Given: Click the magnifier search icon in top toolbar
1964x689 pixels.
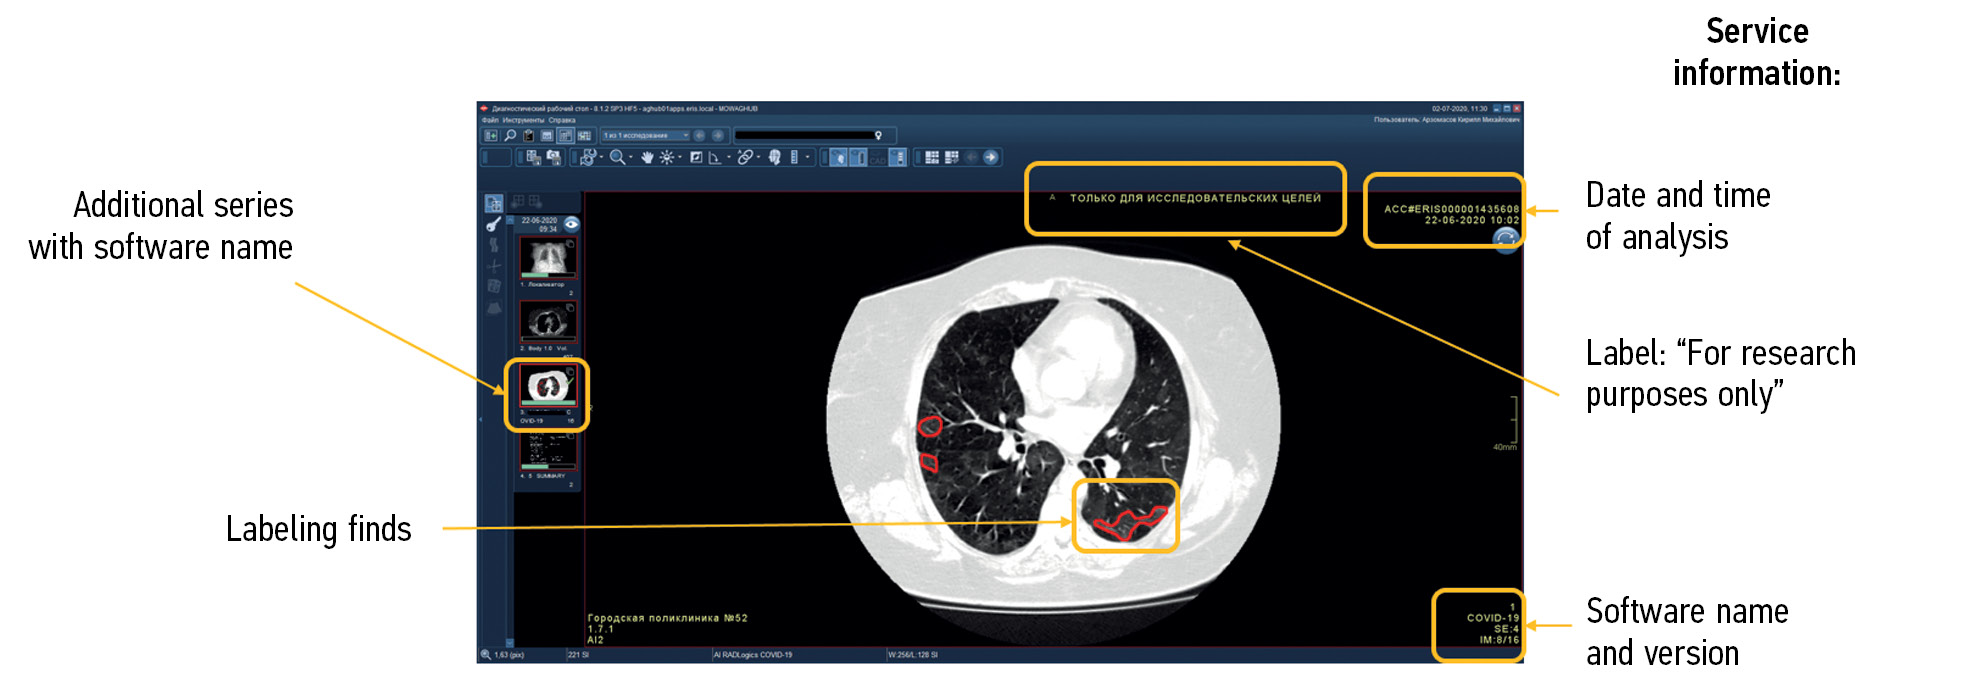Looking at the screenshot, I should (510, 136).
